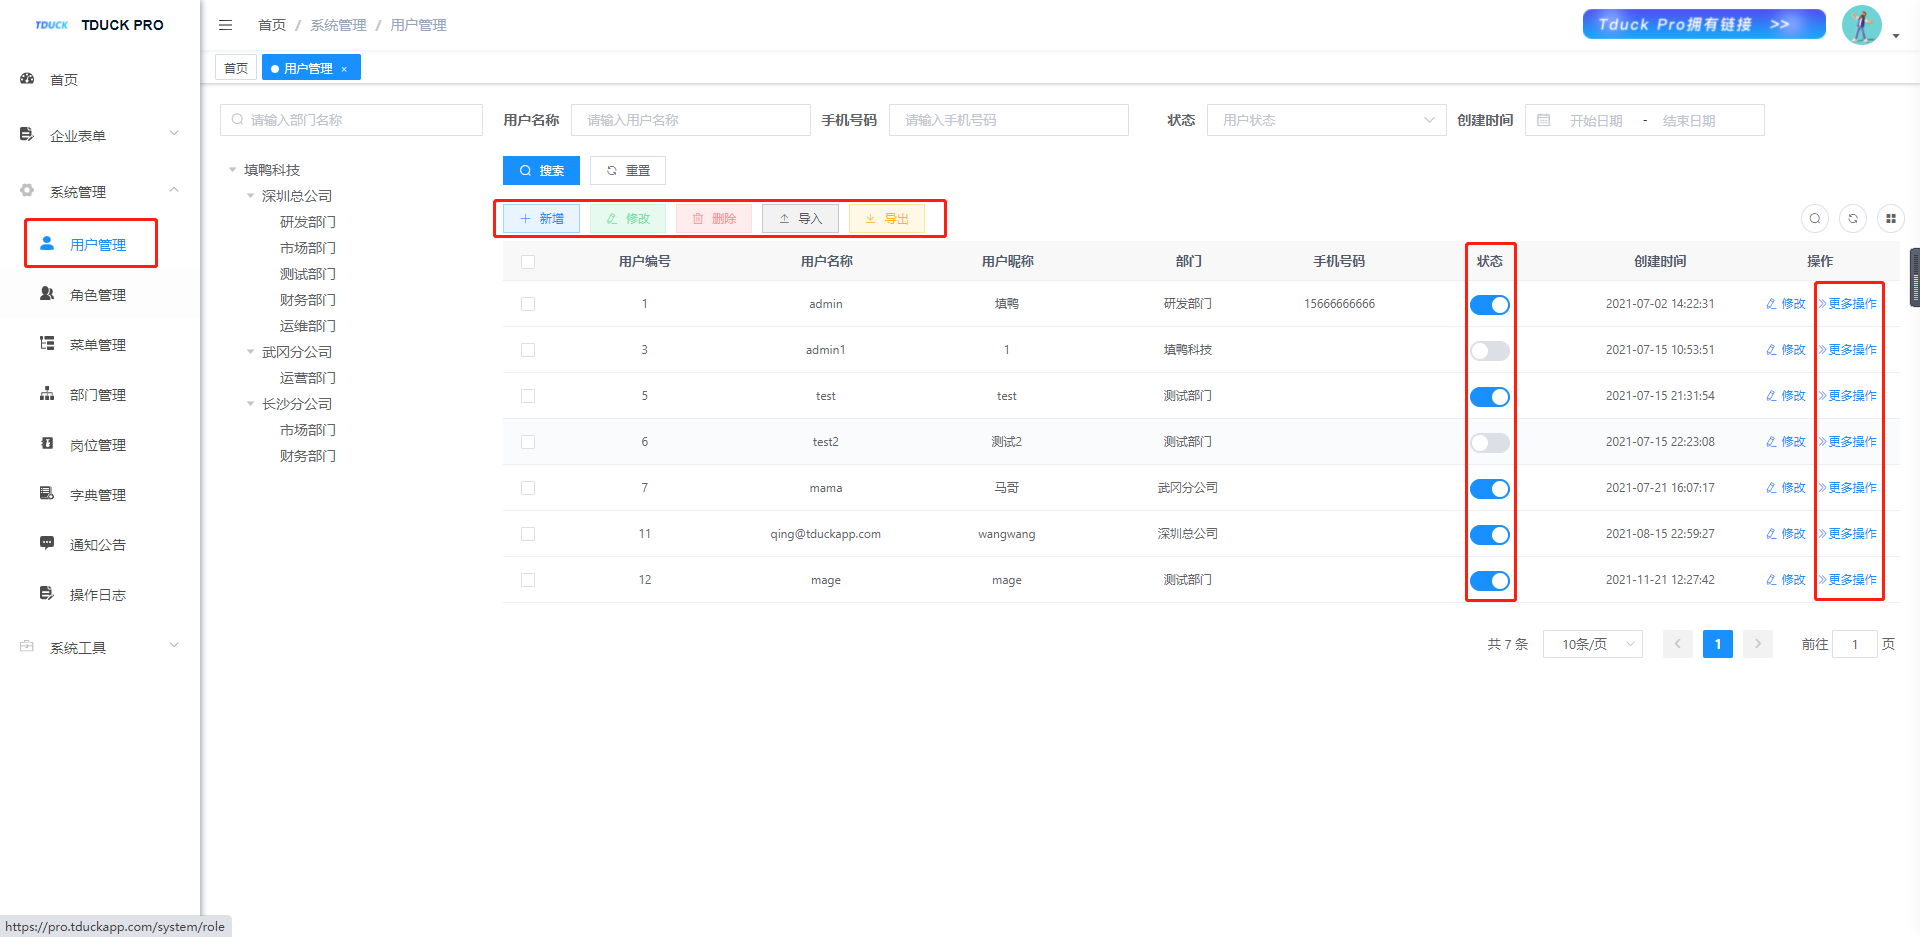This screenshot has width=1920, height=937.
Task: Click the 请输入用户名称 input field
Action: tap(690, 120)
